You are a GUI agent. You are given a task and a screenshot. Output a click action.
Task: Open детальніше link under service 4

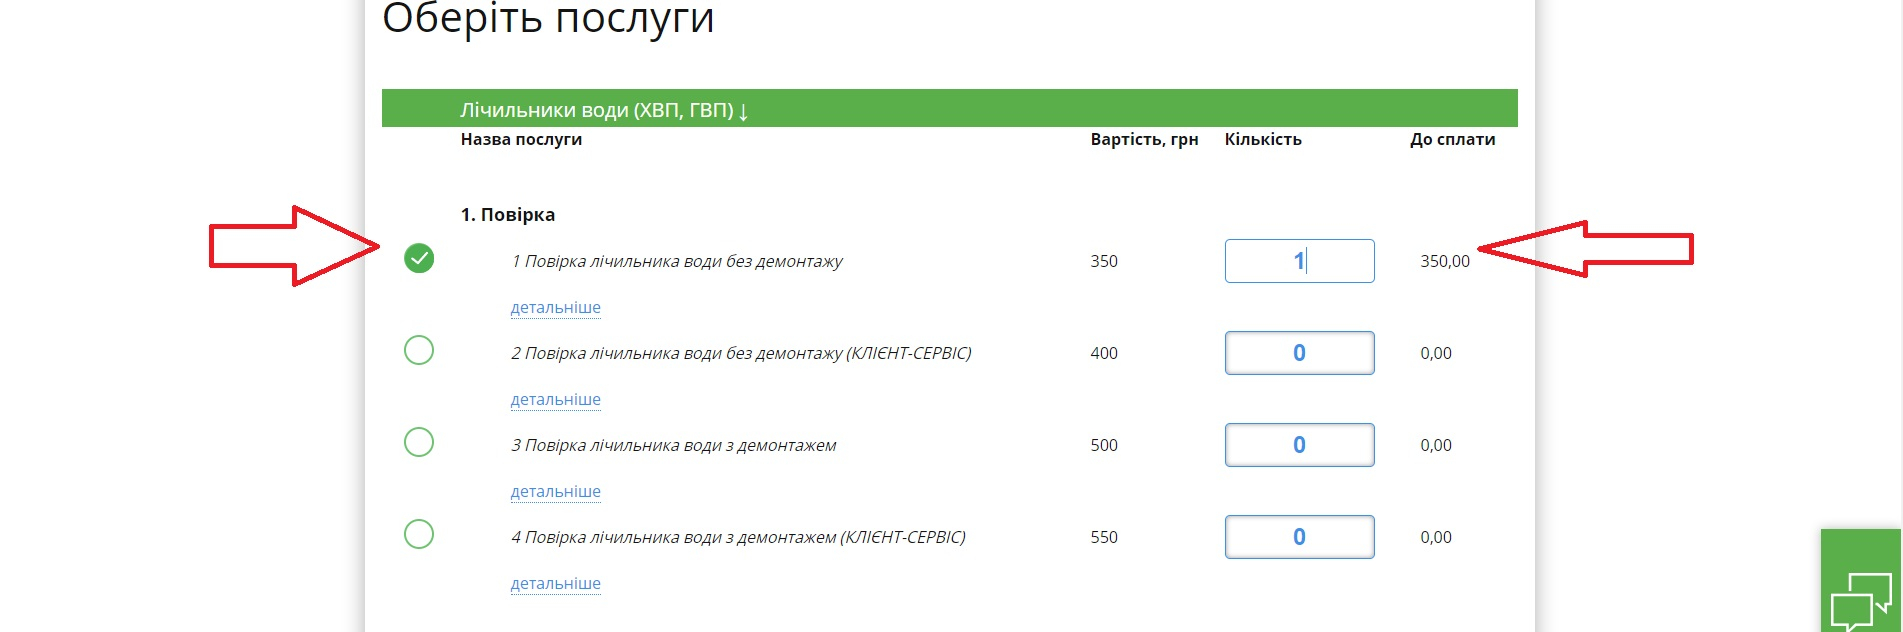coord(556,584)
